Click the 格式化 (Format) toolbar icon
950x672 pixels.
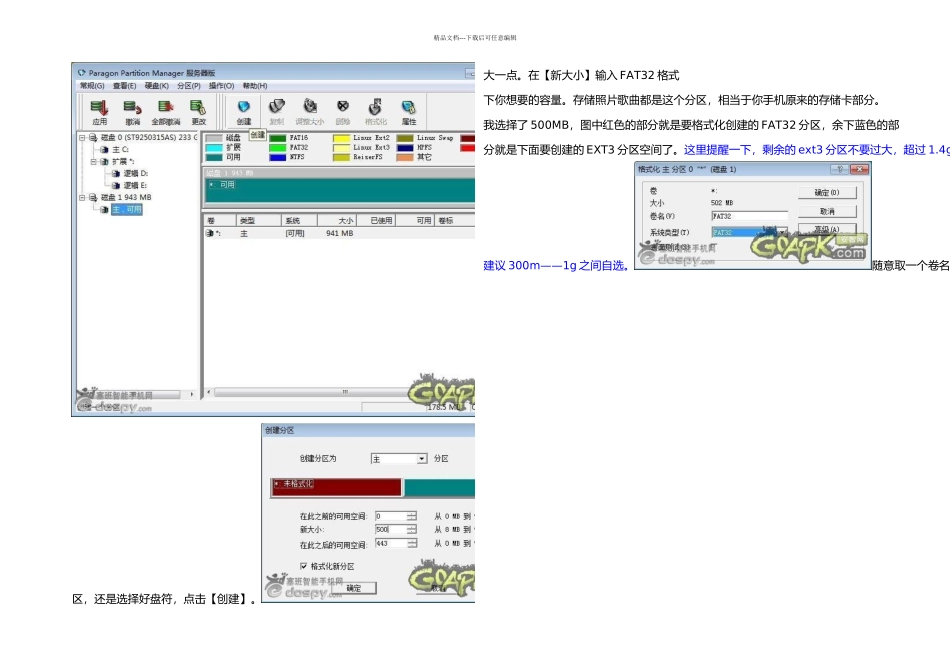(376, 107)
